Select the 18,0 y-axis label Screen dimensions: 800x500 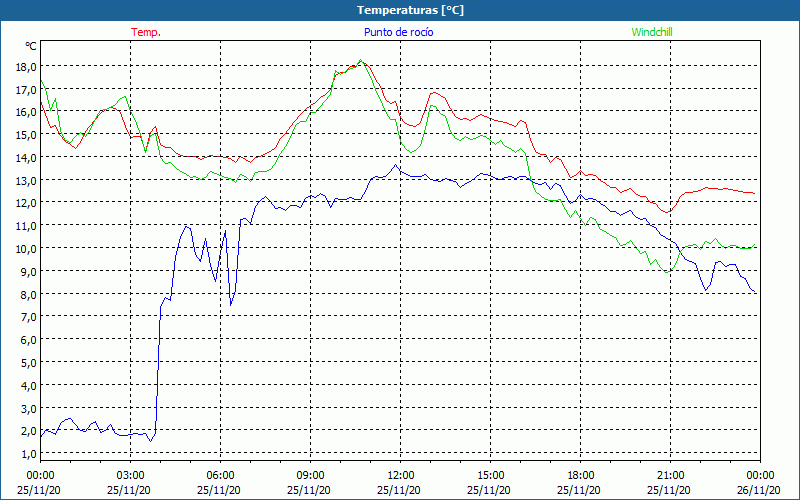point(26,67)
